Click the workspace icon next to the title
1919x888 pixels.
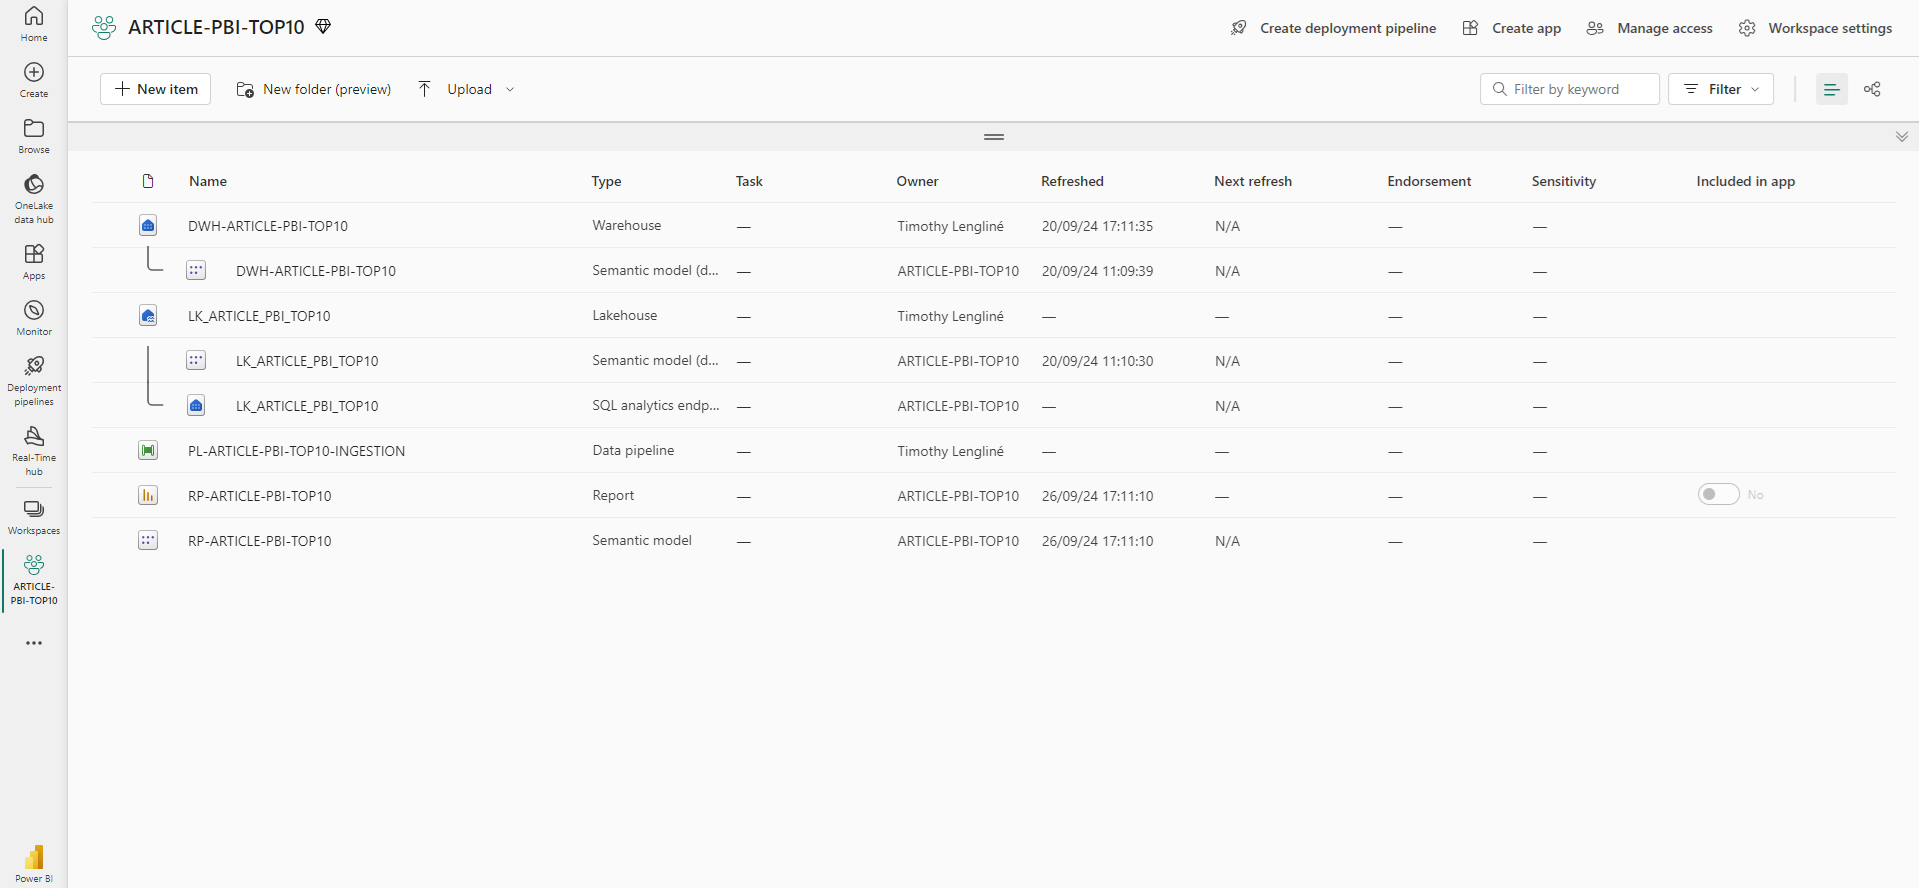pos(104,28)
